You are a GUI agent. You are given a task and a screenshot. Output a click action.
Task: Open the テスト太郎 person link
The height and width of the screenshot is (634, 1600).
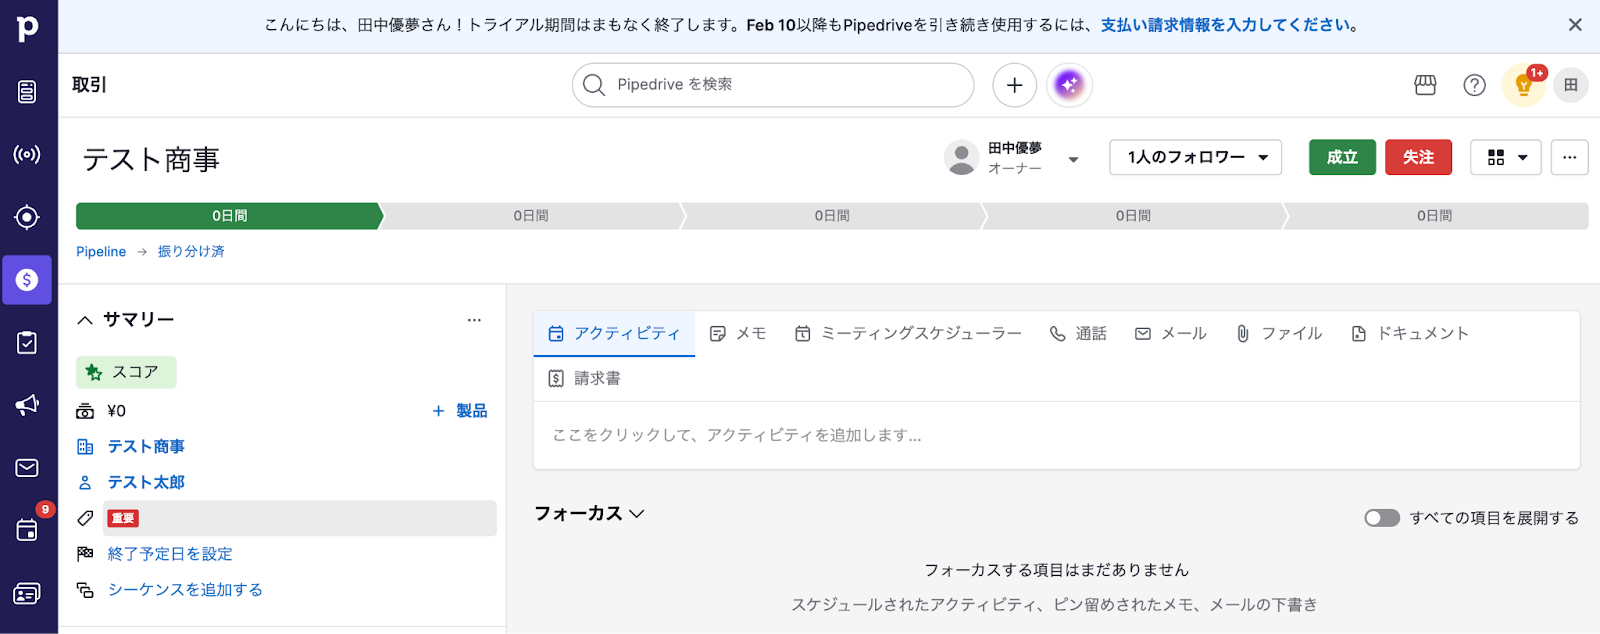tap(146, 483)
